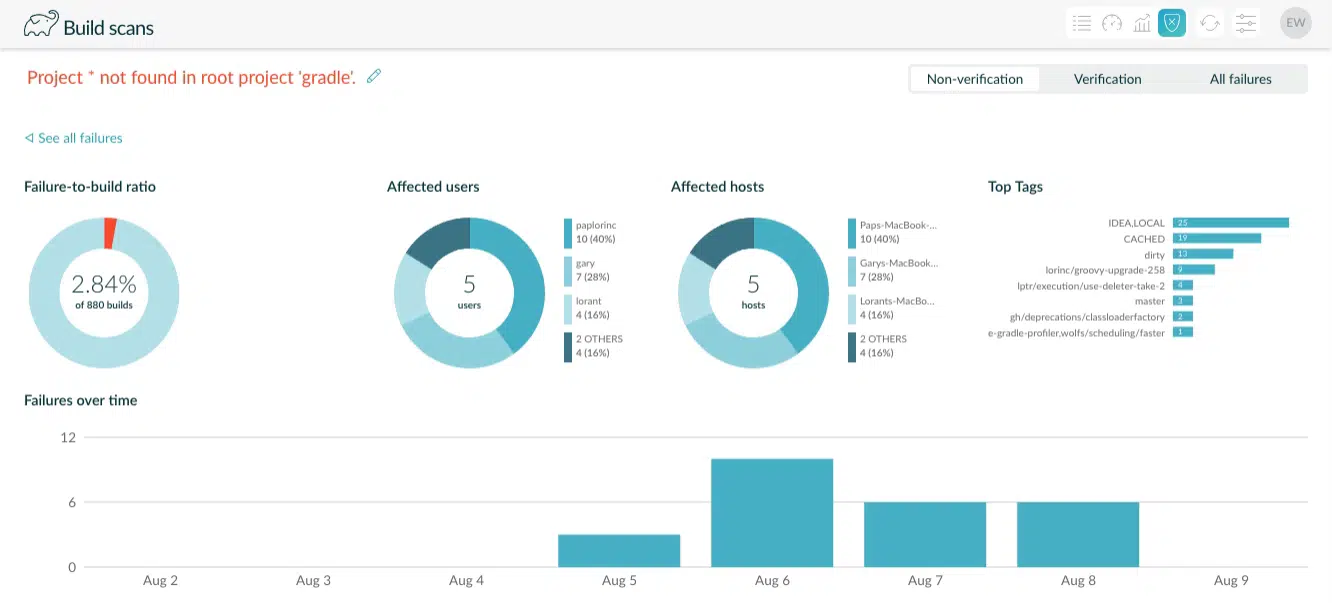This screenshot has height=603, width=1332.
Task: Click the EW user avatar
Action: pos(1296,22)
